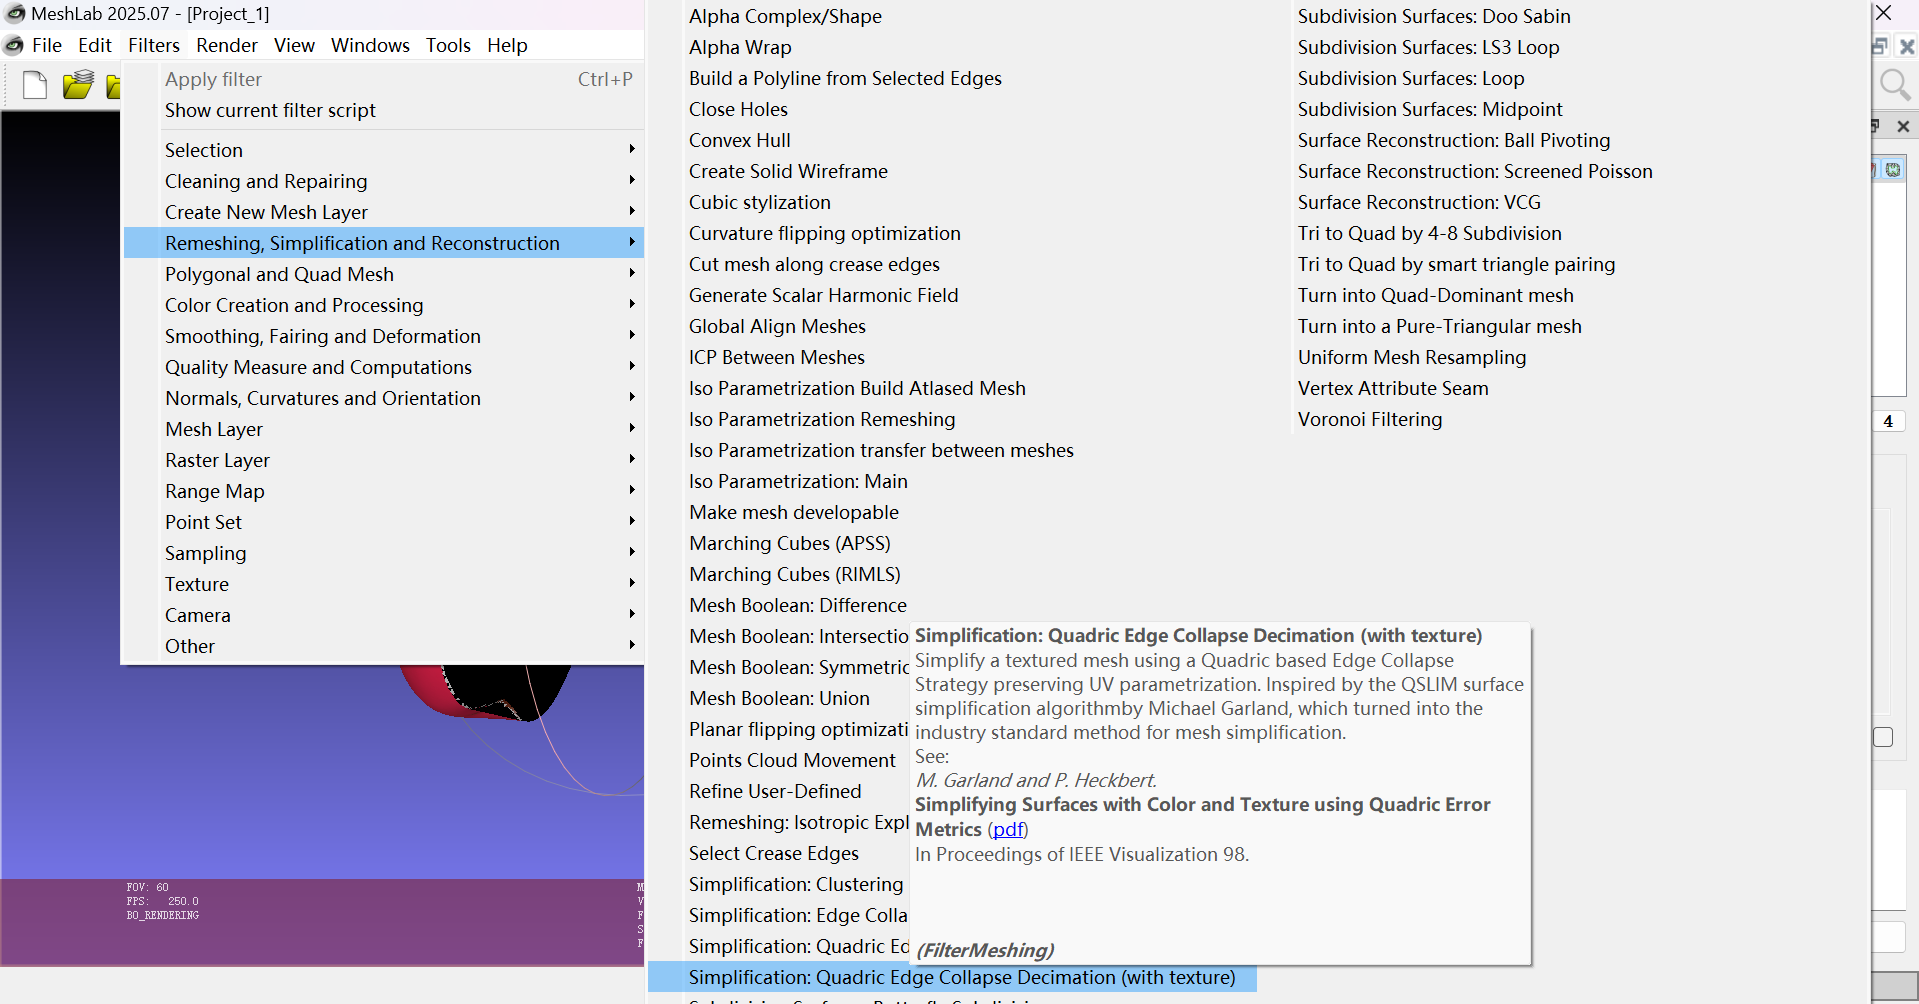Screen dimensions: 1919x1004
Task: Select Cut mesh along crease edges
Action: click(x=814, y=264)
